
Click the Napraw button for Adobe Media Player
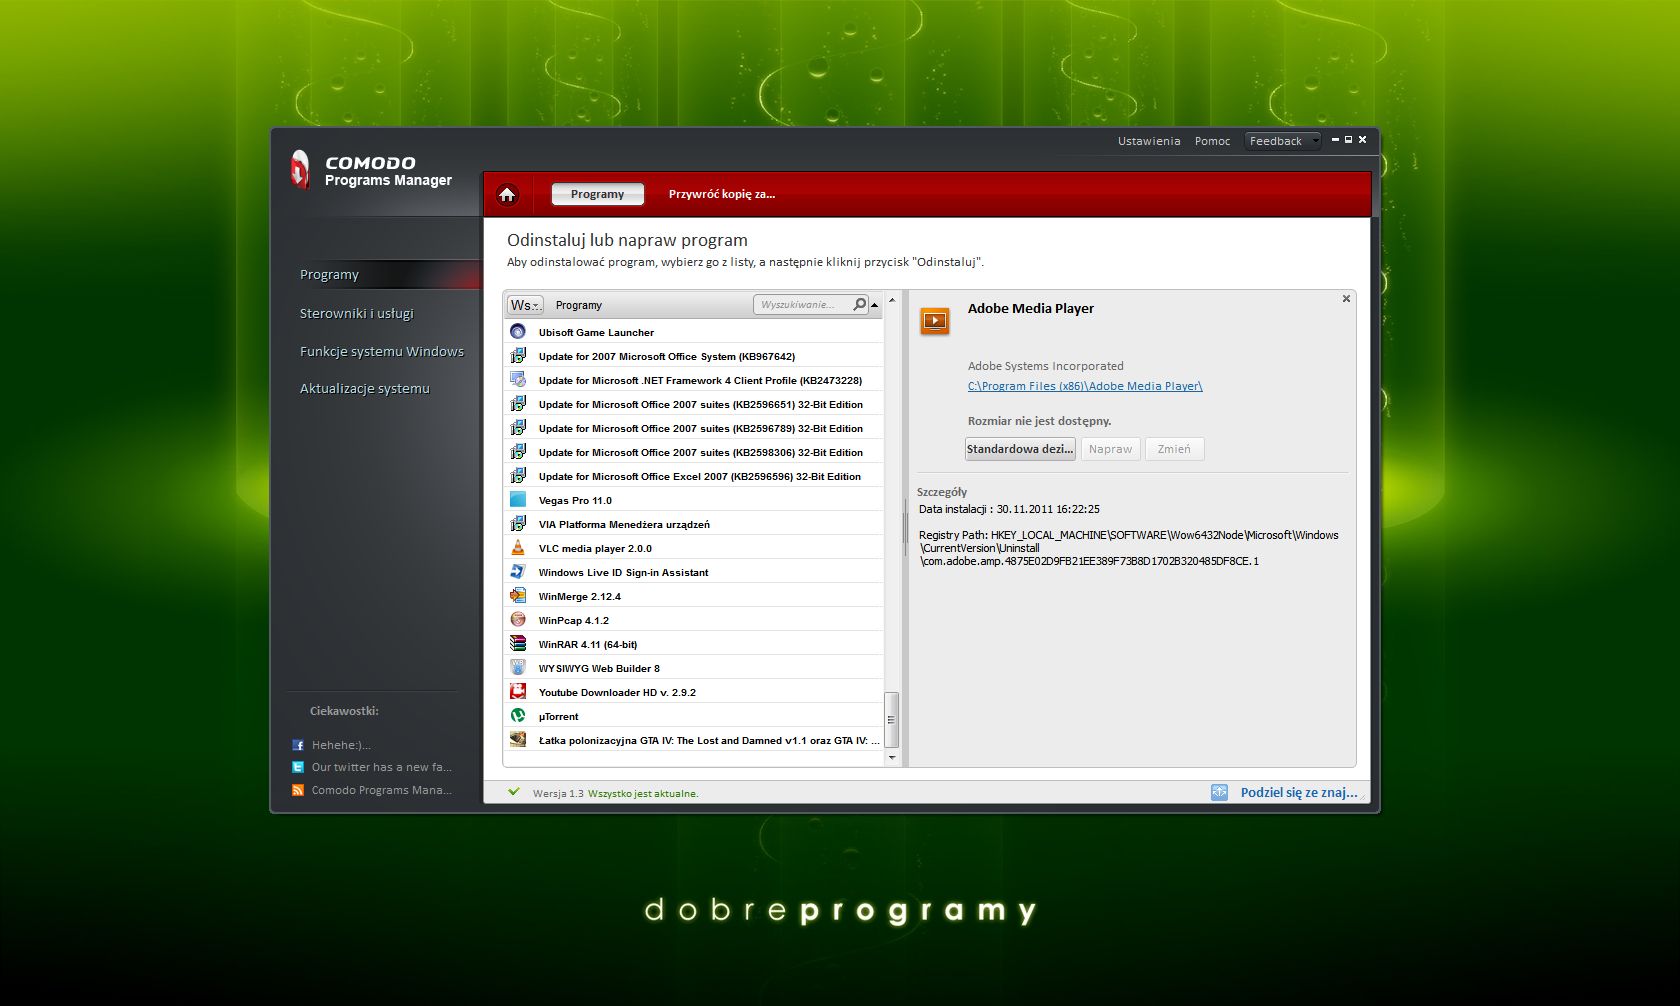point(1110,448)
